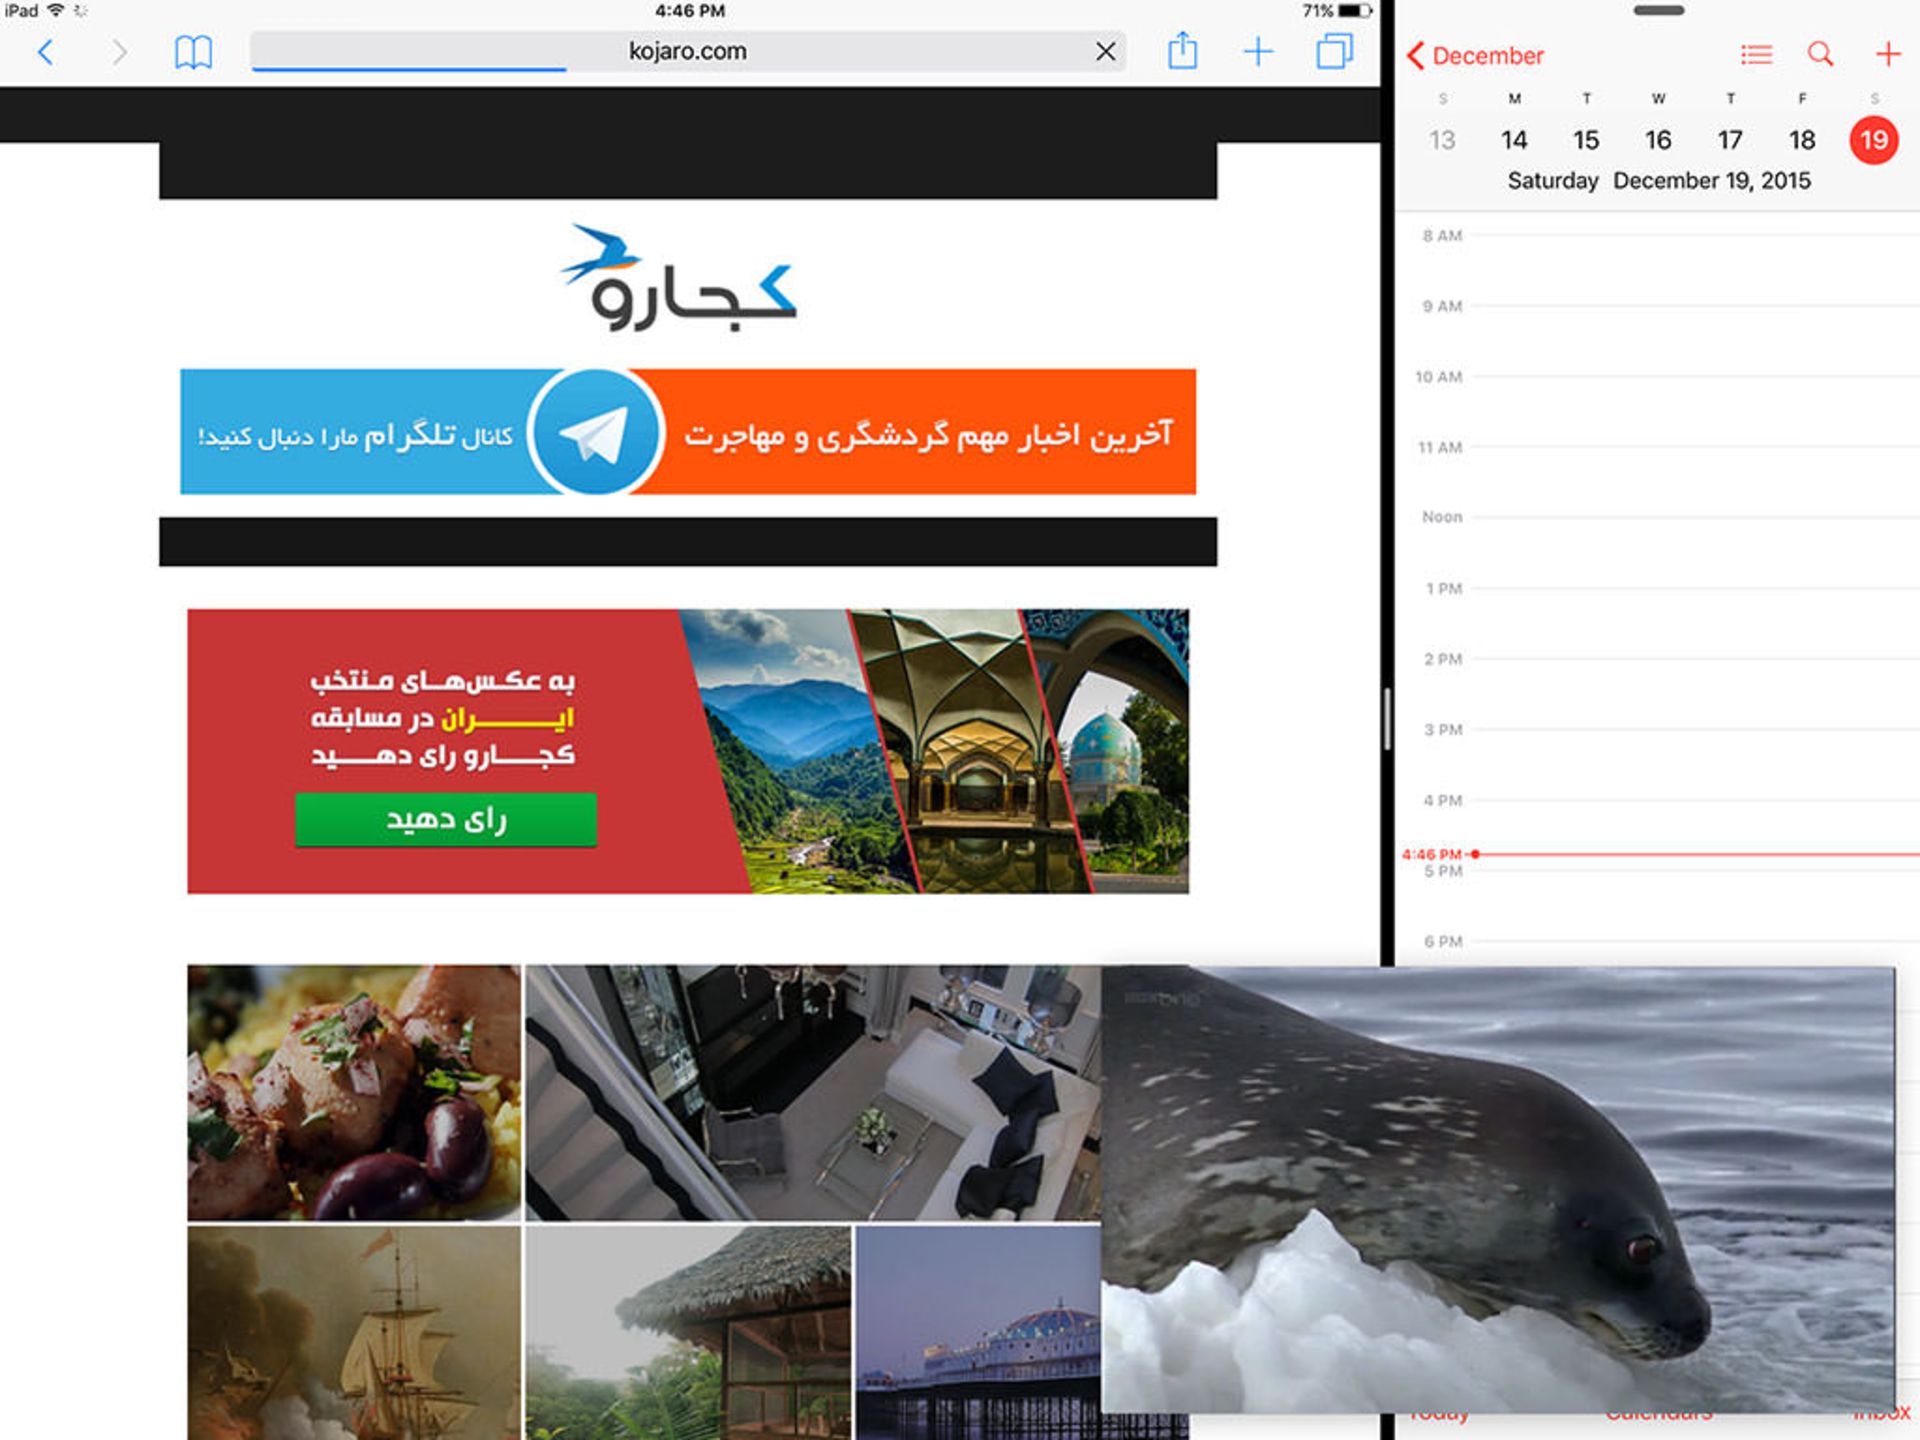Open the chicken dish photo thumbnail

pyautogui.click(x=354, y=1092)
